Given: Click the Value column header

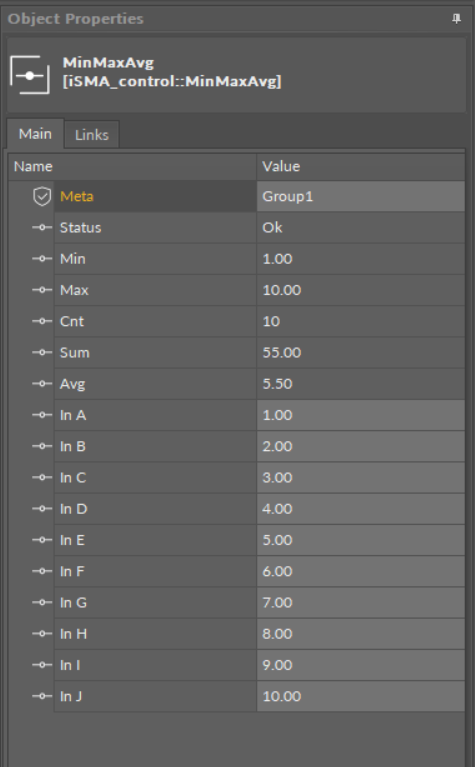Looking at the screenshot, I should click(x=361, y=166).
